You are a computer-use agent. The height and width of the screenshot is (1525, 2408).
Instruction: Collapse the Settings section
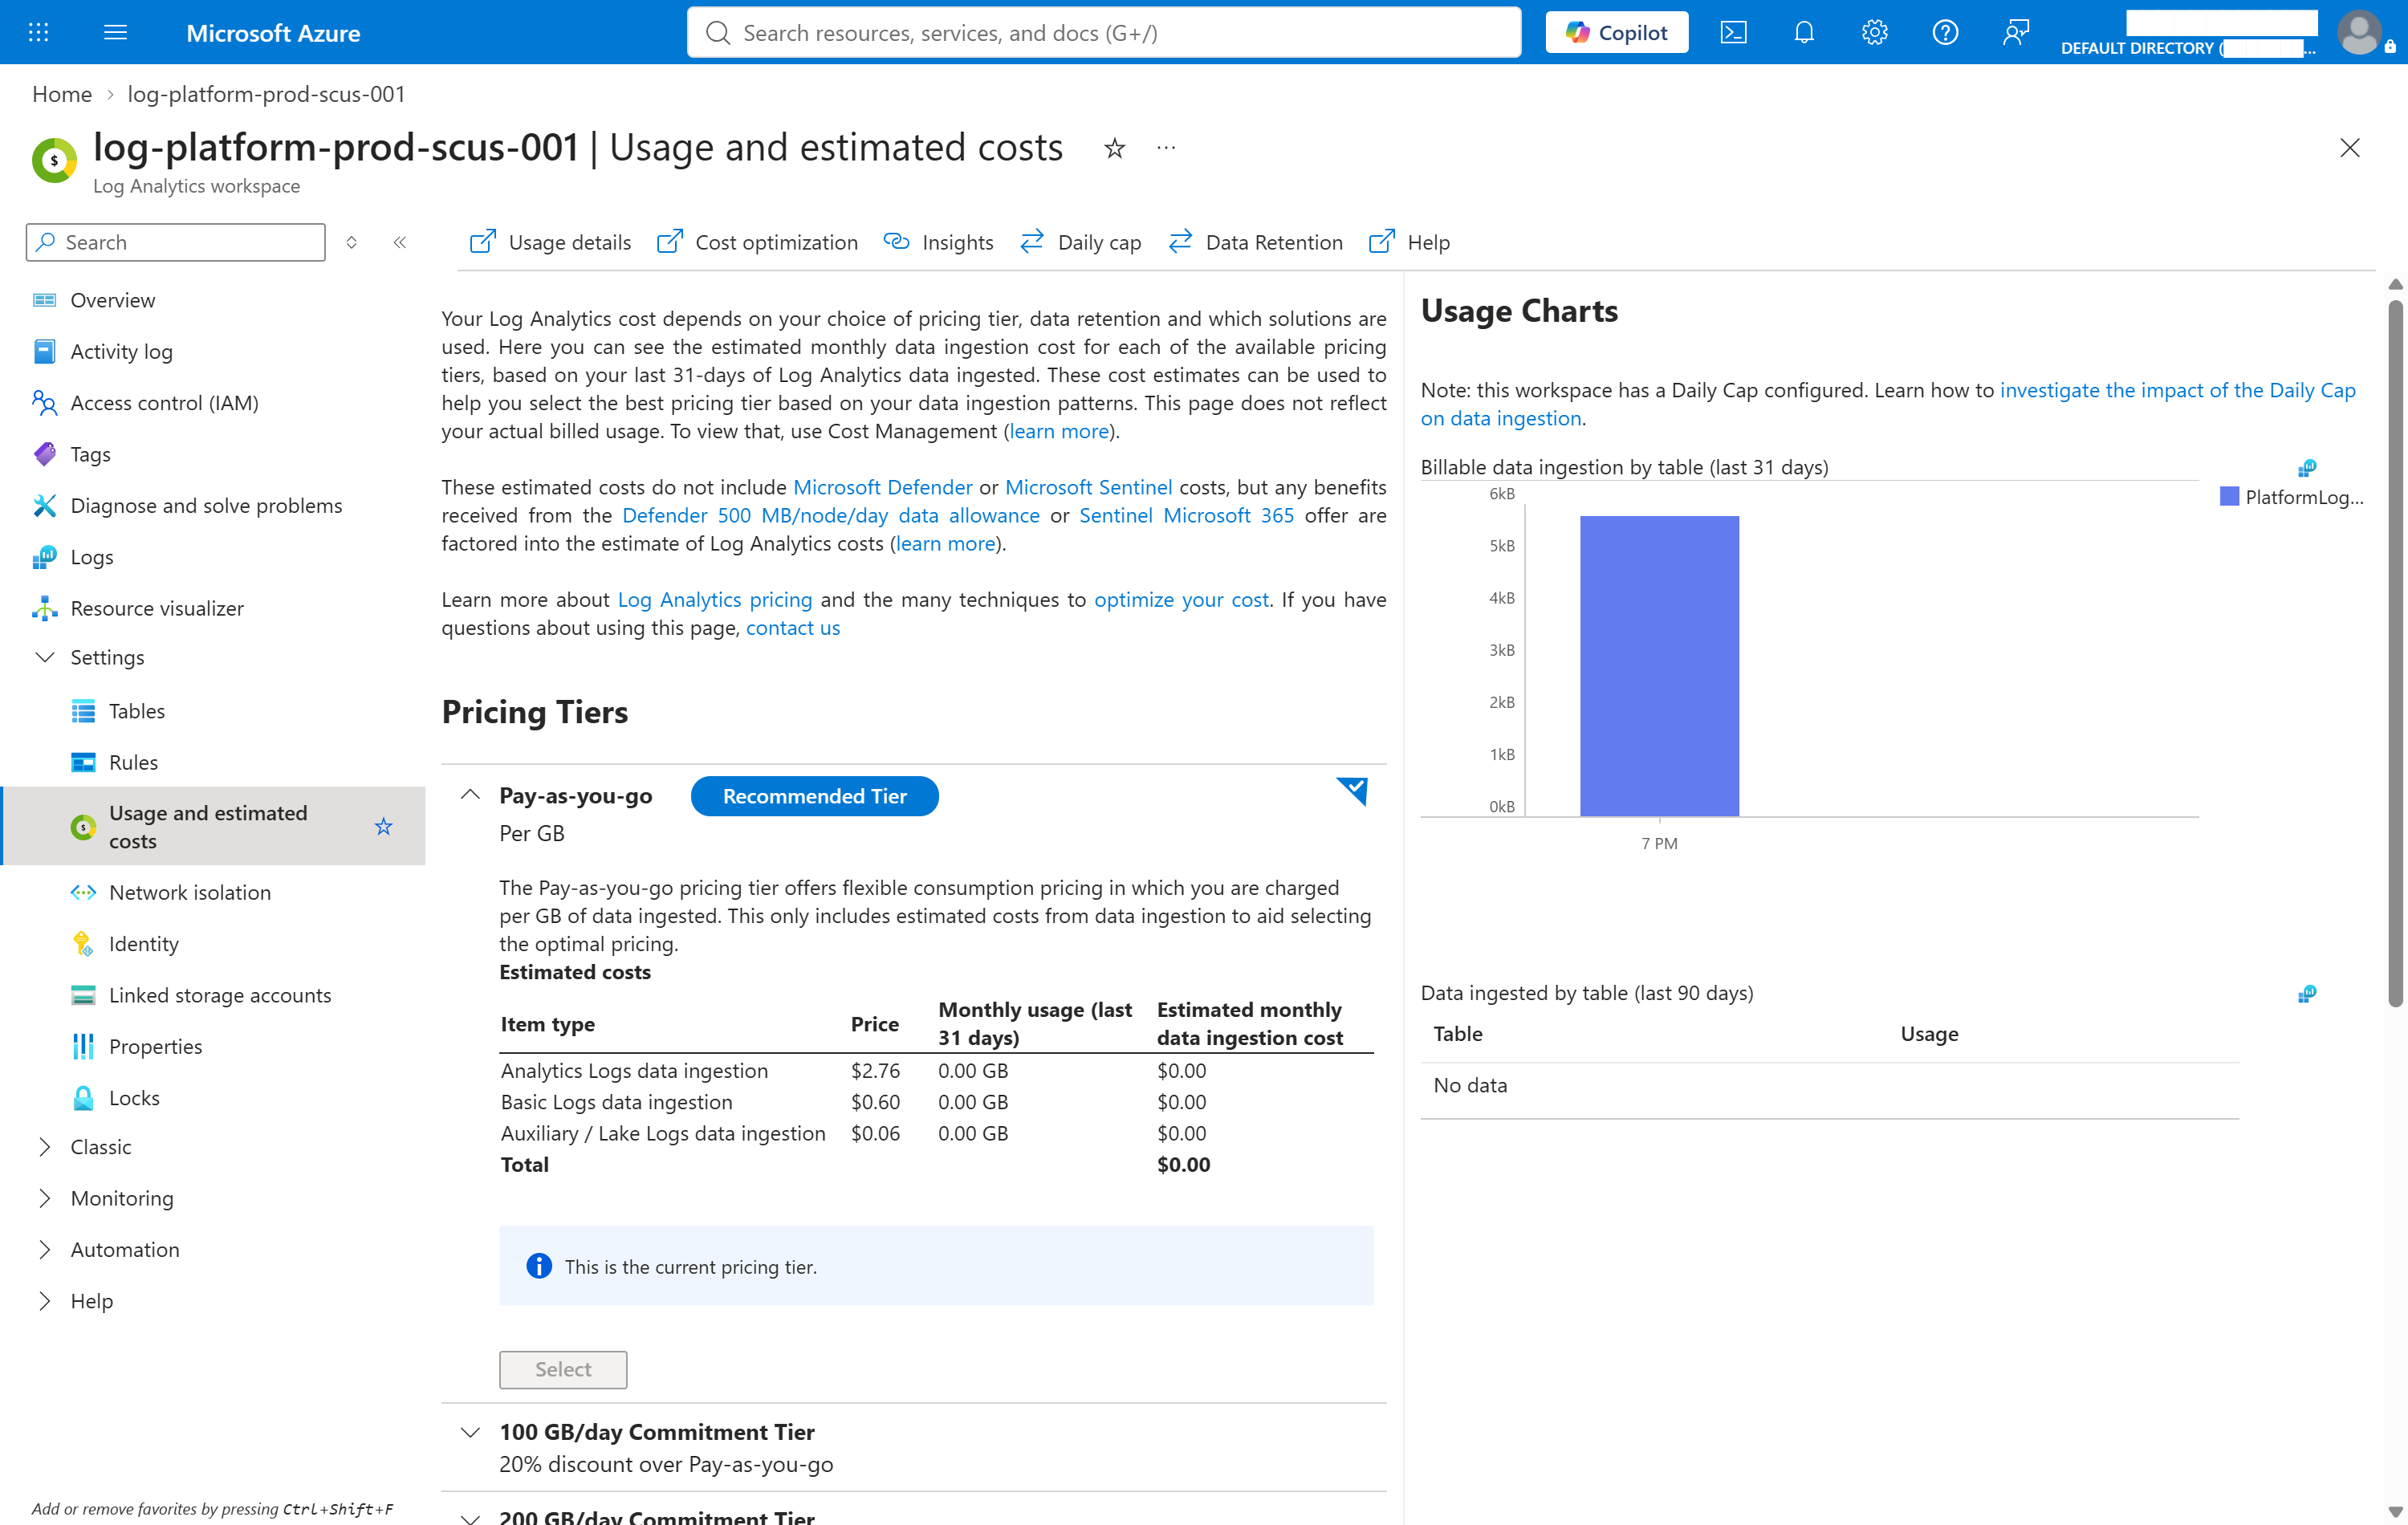(x=45, y=657)
